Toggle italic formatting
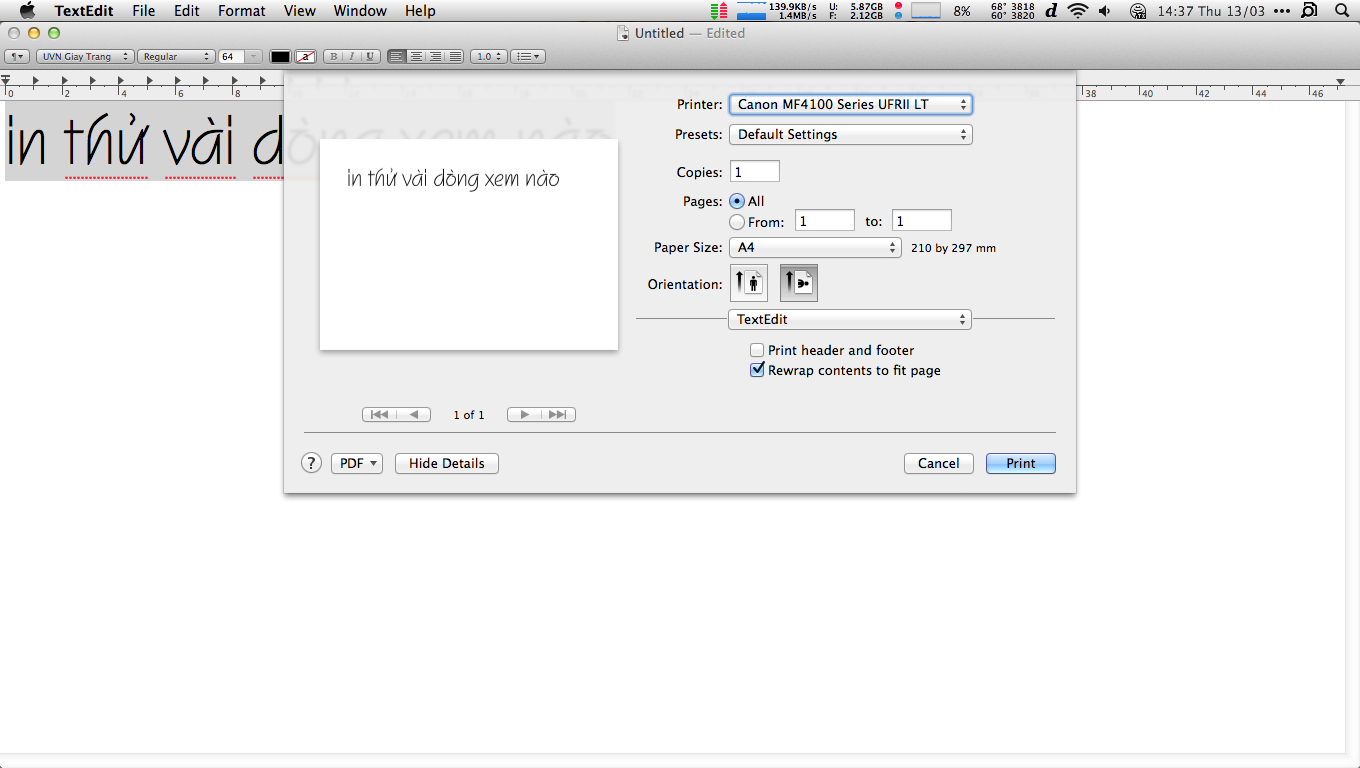This screenshot has width=1360, height=768. [352, 57]
